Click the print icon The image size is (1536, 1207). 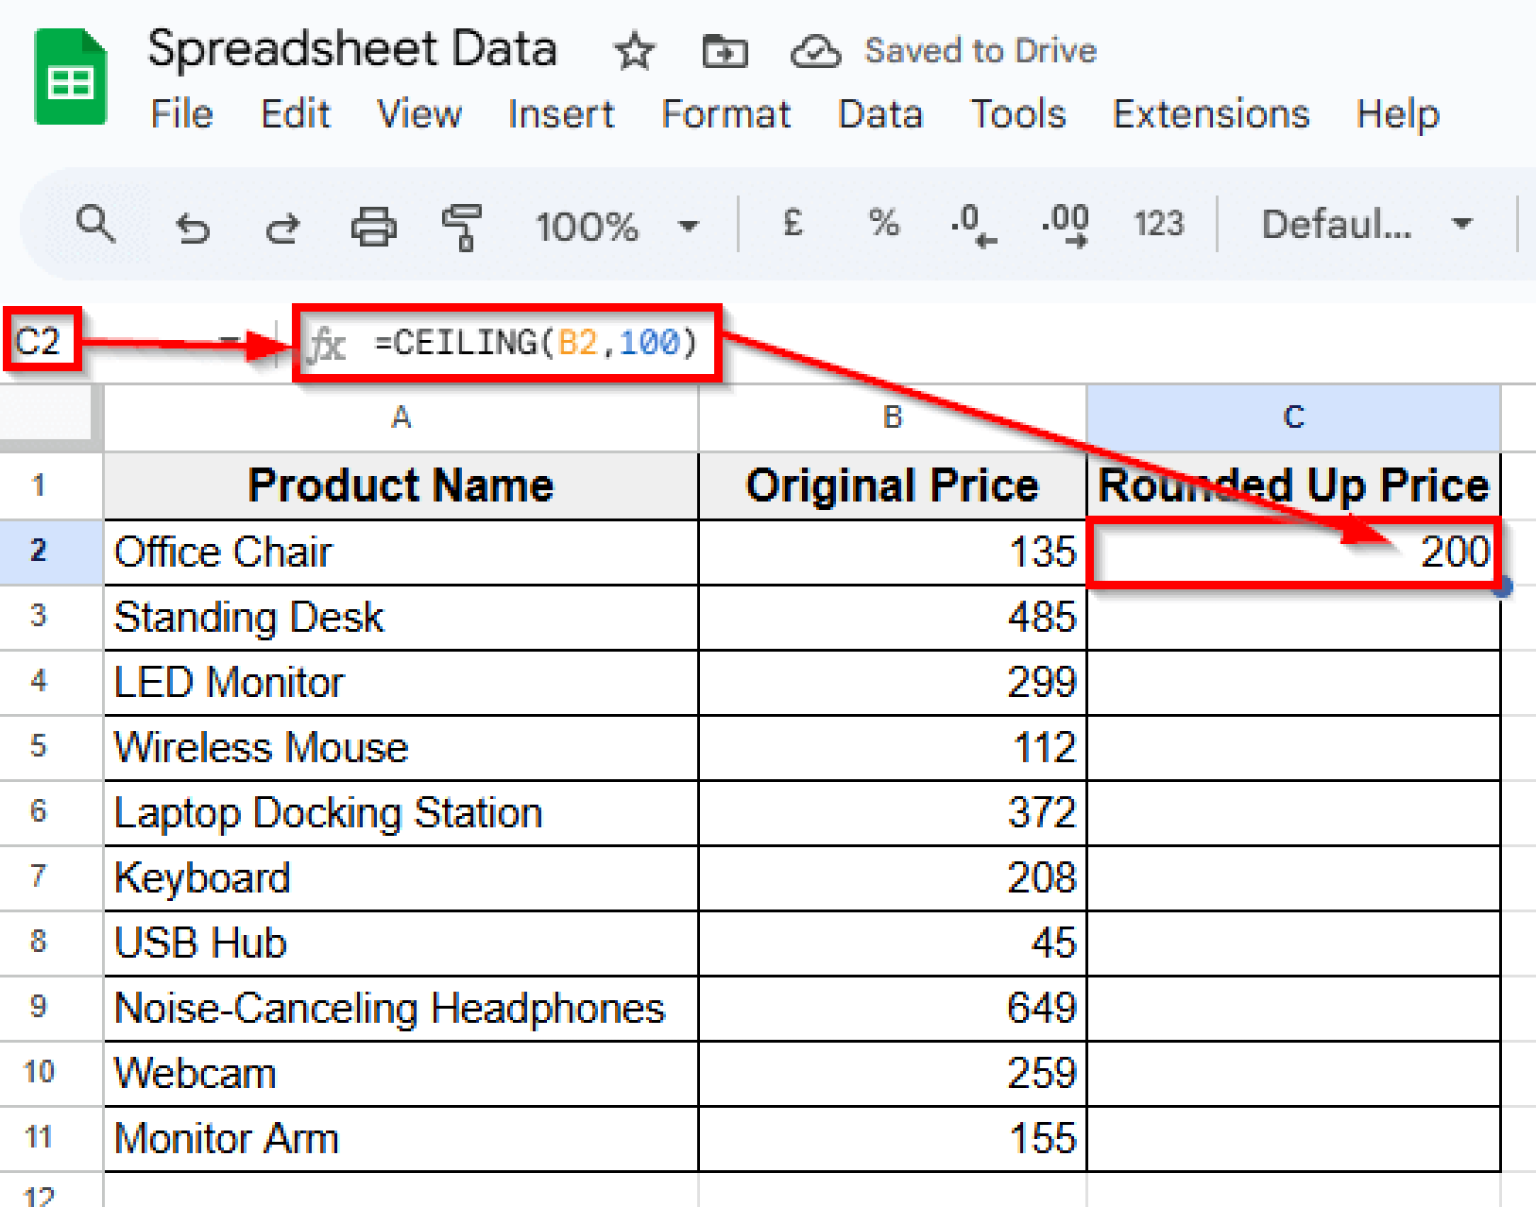click(372, 226)
